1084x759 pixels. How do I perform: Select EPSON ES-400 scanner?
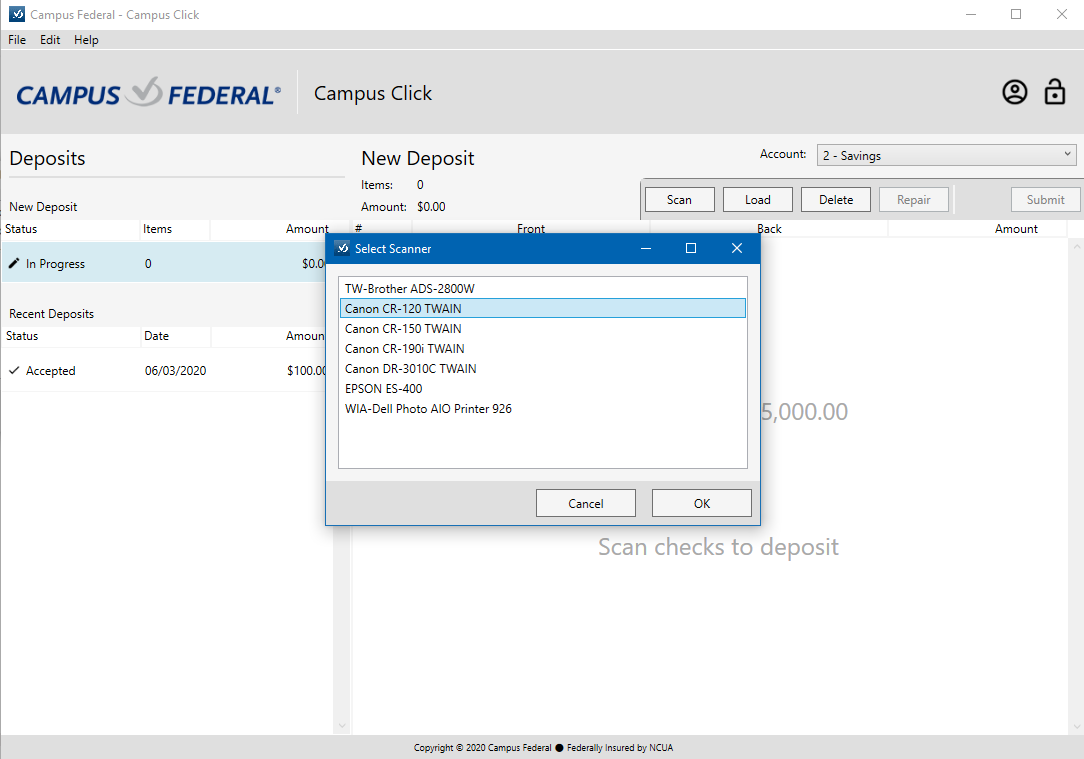coord(543,388)
